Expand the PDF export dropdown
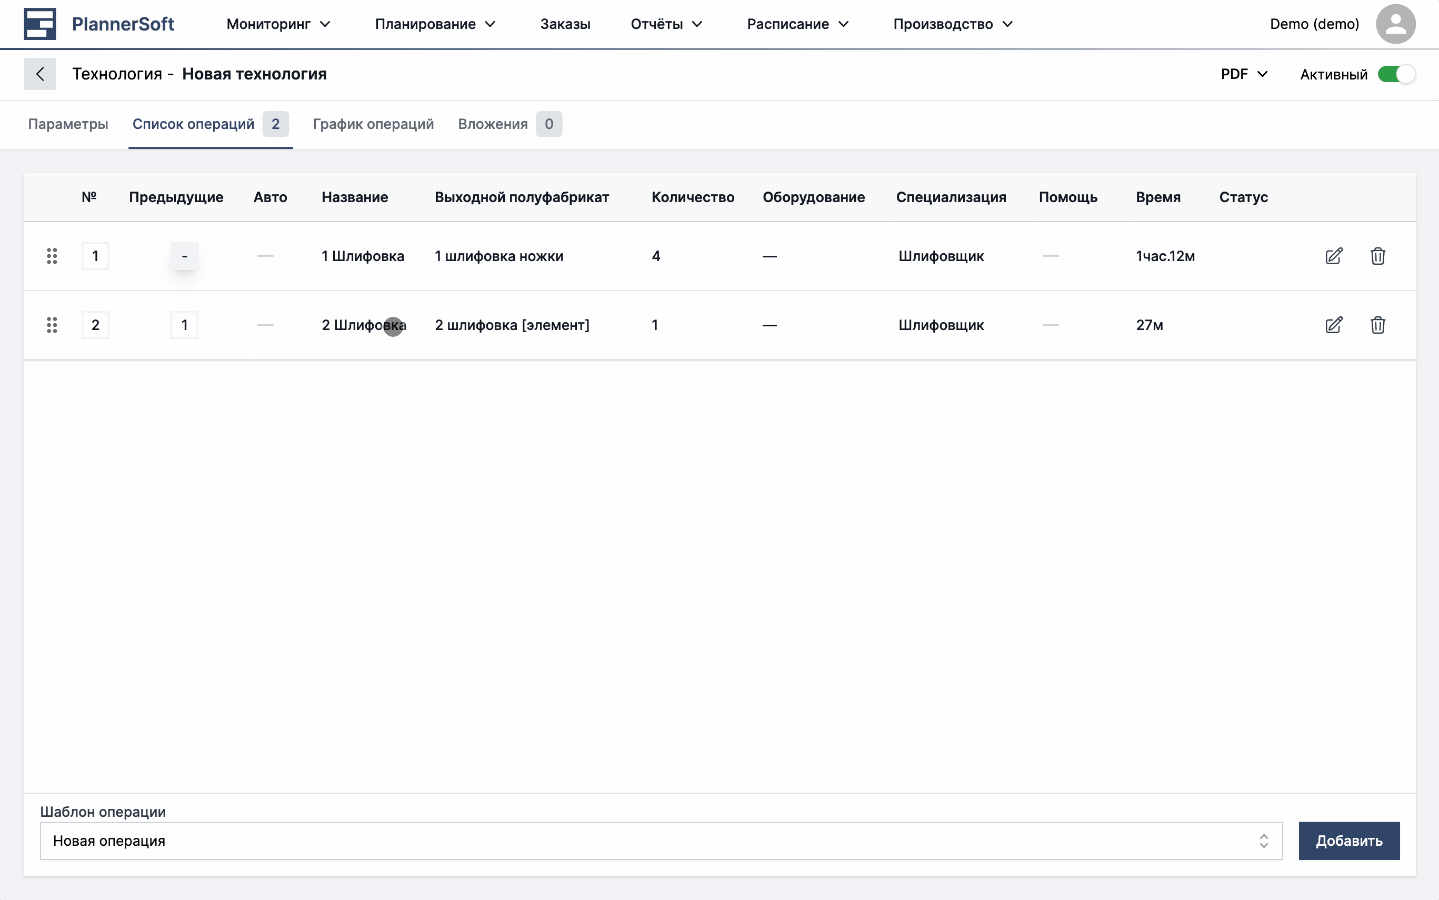 coord(1244,74)
